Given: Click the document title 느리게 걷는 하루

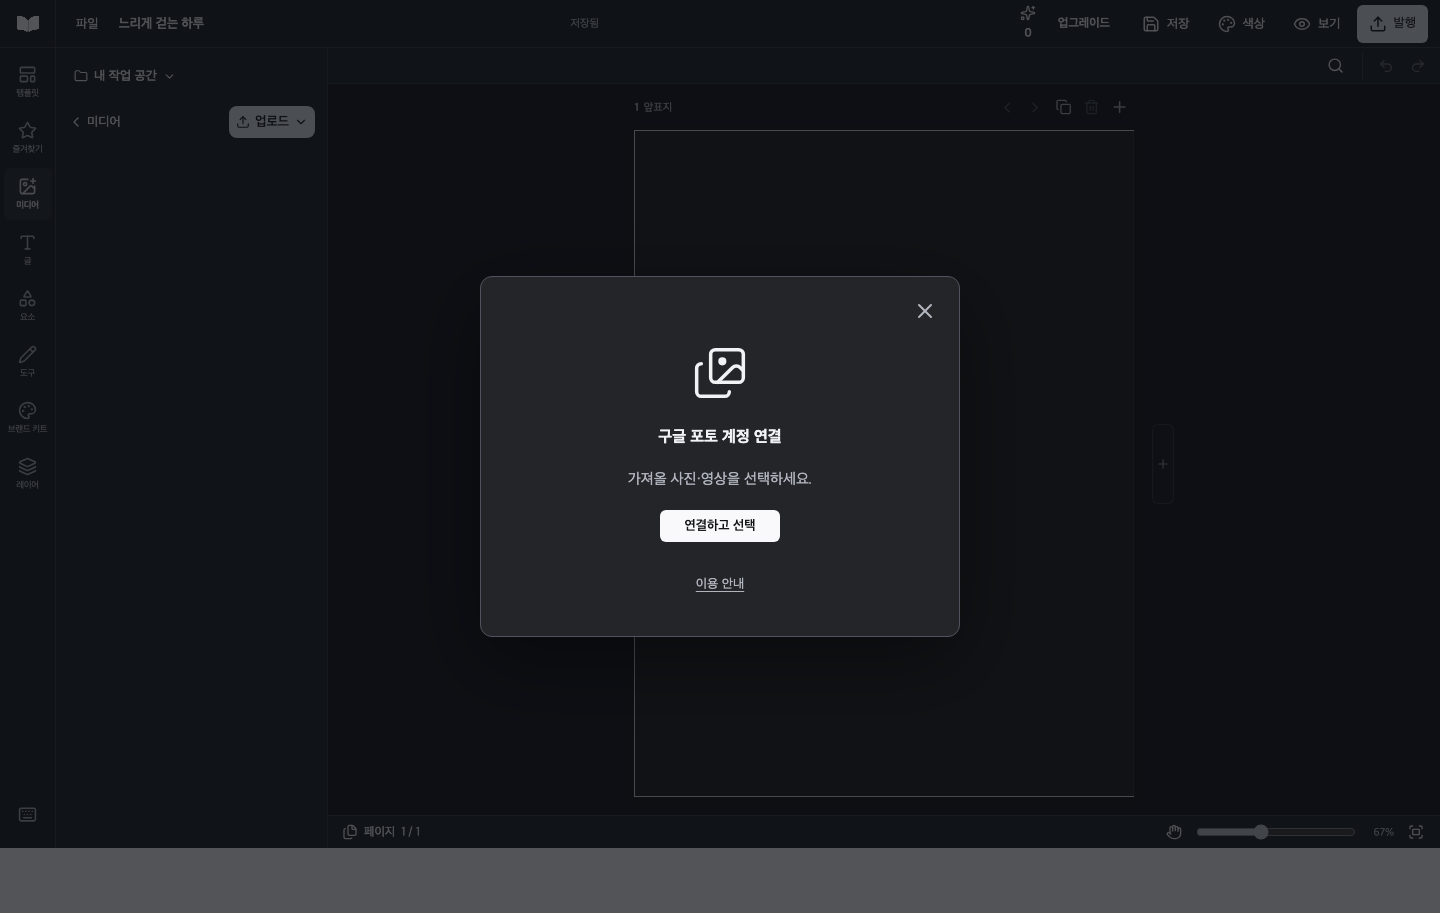Looking at the screenshot, I should (161, 24).
